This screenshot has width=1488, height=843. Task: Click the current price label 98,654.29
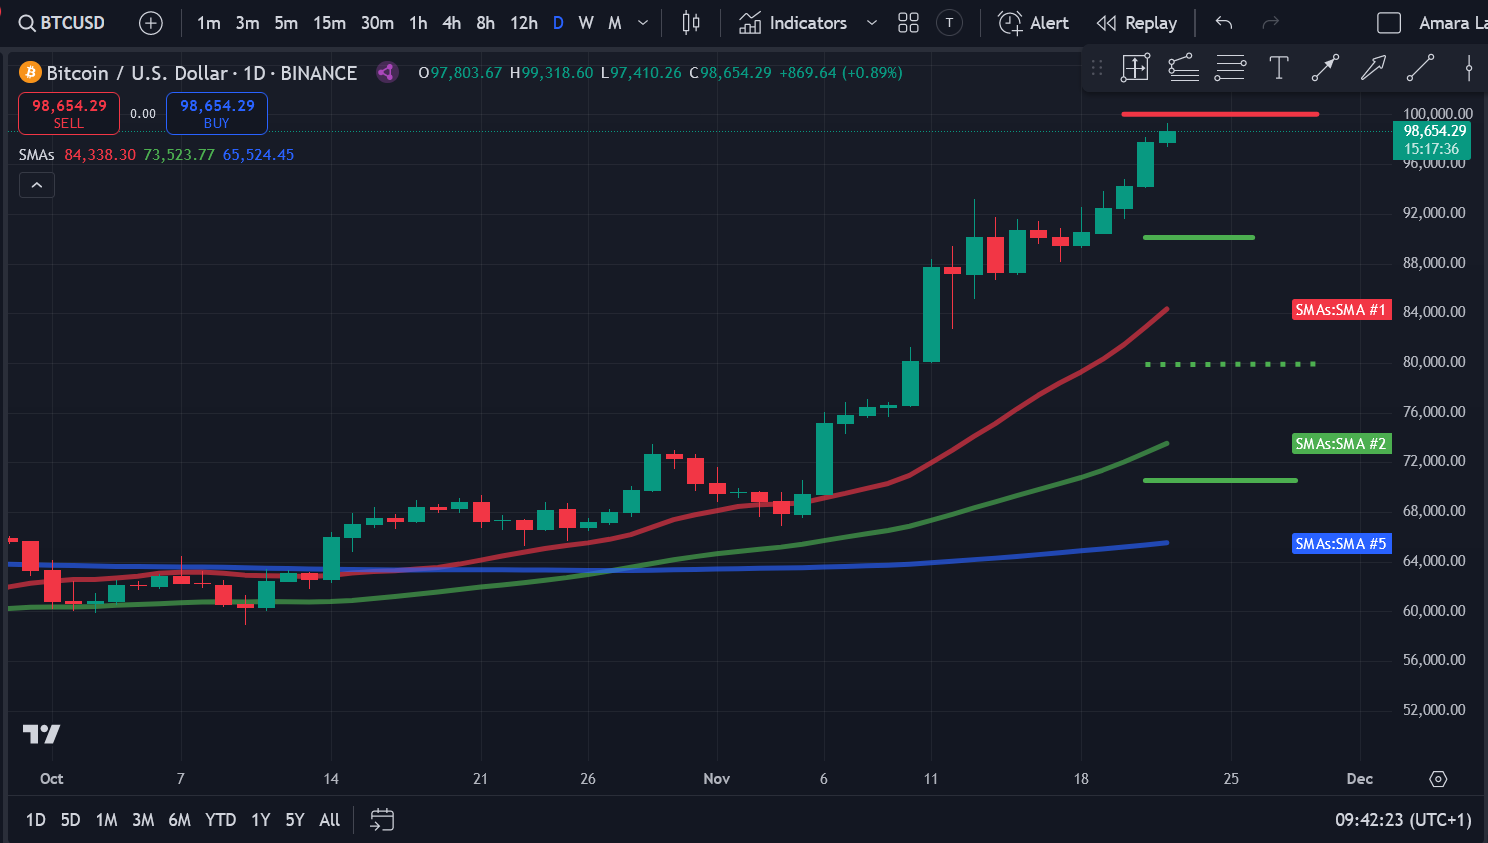point(1432,140)
